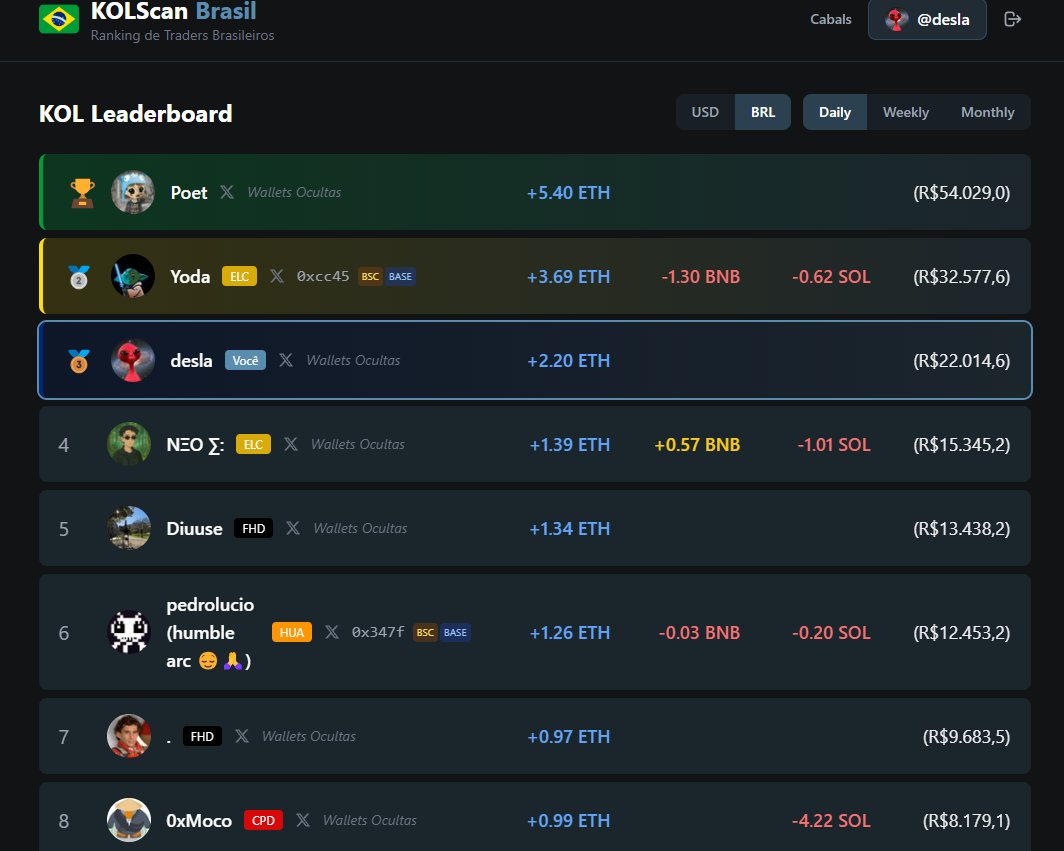This screenshot has width=1064, height=851.
Task: Click the pedrolucio (humble arc) name
Action: (x=210, y=632)
